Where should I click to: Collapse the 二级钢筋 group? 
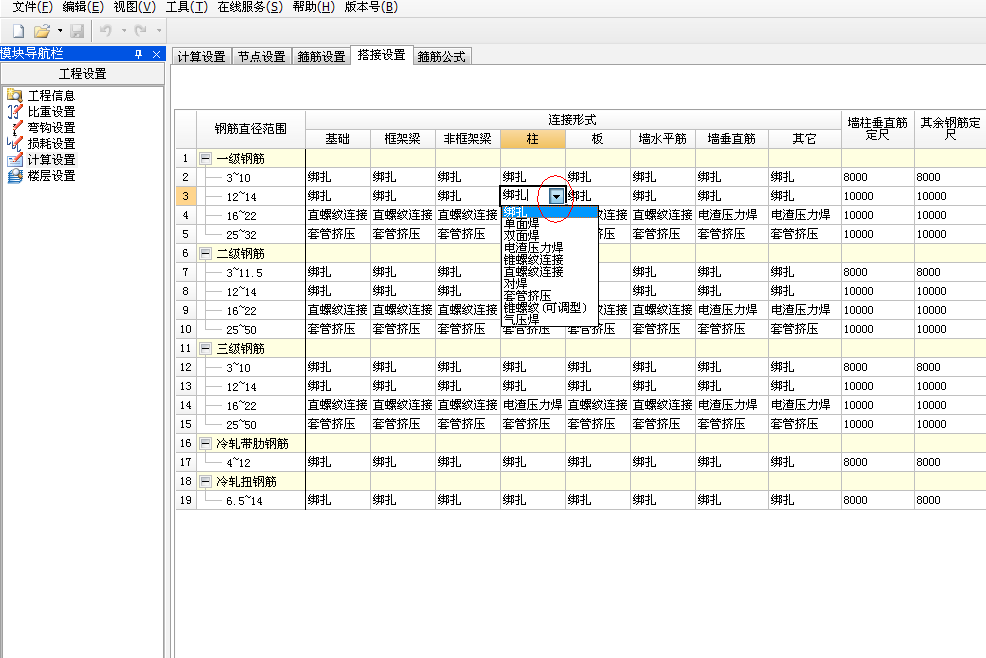click(205, 254)
